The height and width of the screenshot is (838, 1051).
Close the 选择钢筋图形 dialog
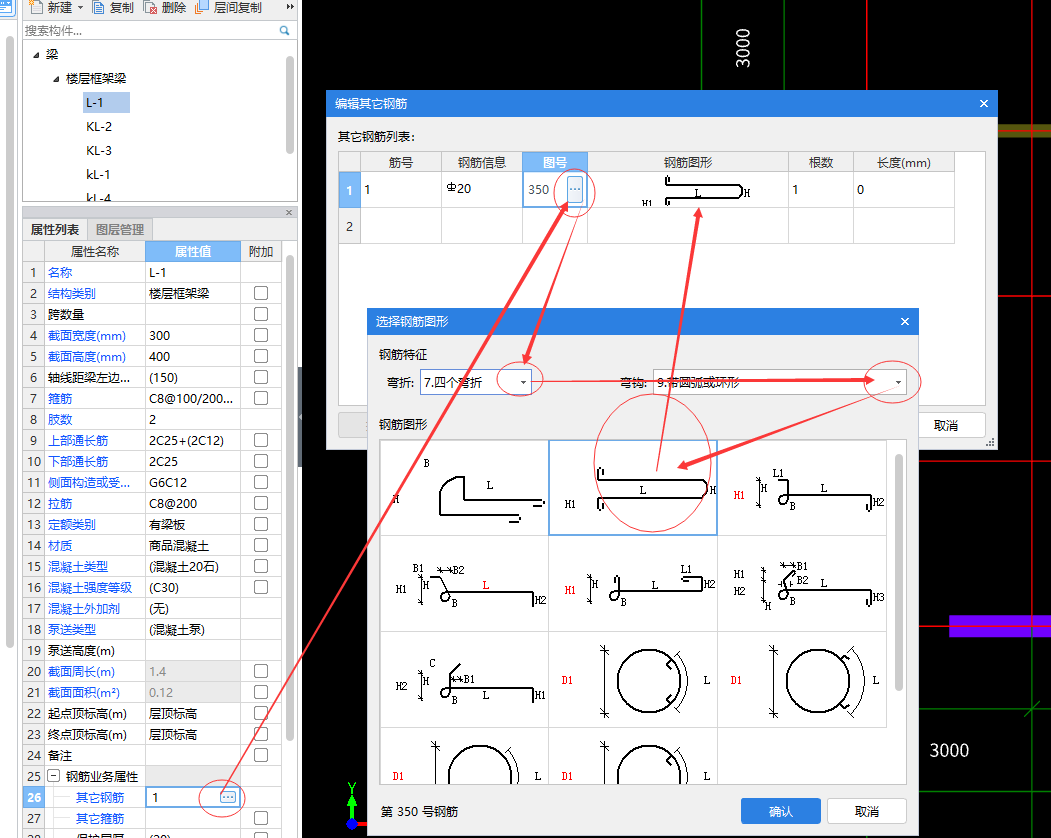pos(905,321)
